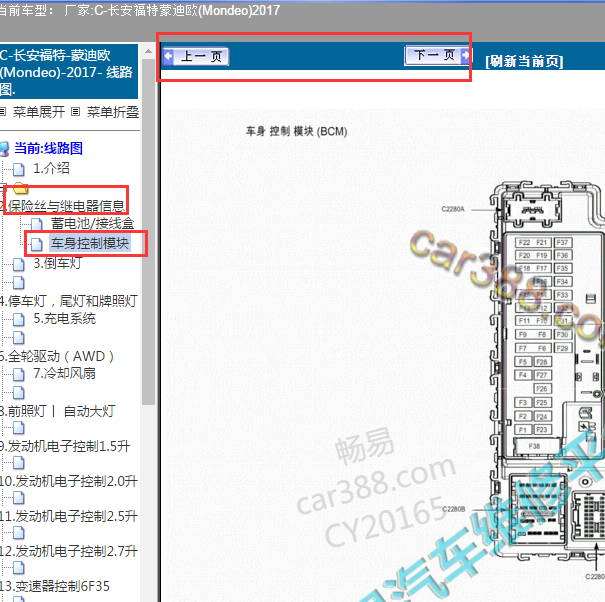
Task: Open 5.充电系统 entry
Action: click(x=64, y=318)
